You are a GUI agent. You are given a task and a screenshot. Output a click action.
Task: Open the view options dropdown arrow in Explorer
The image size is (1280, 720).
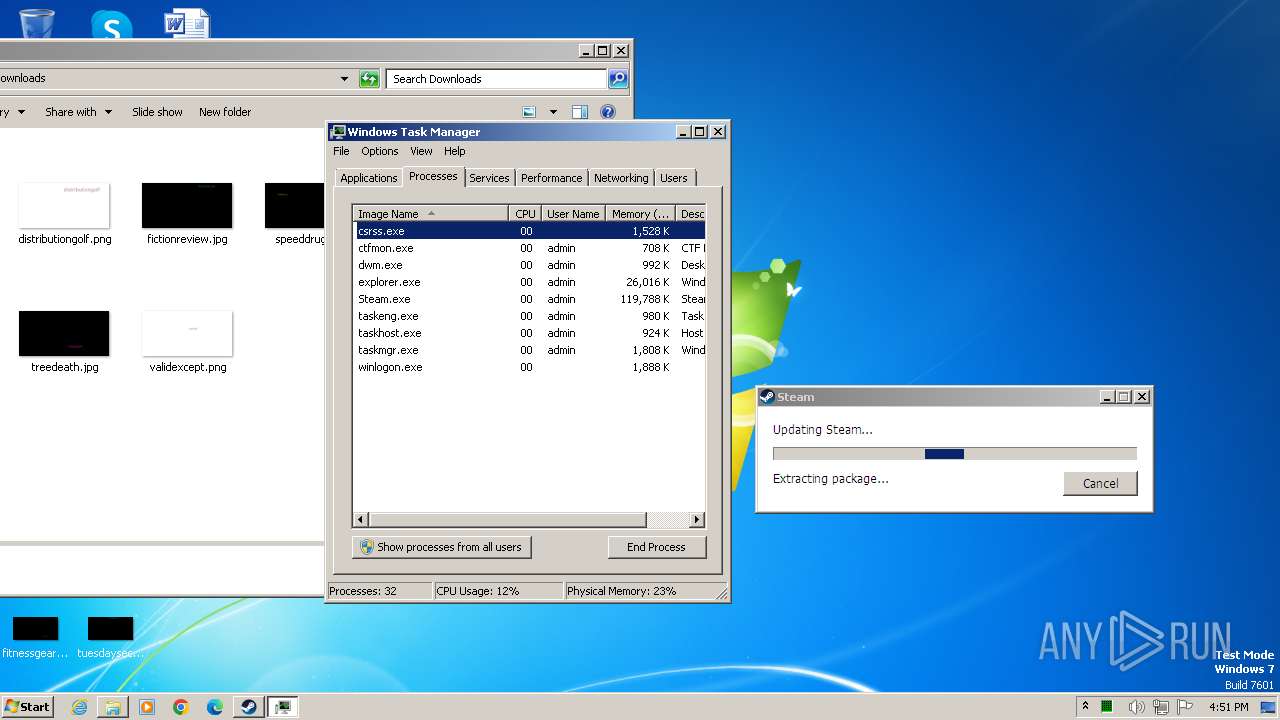point(552,112)
